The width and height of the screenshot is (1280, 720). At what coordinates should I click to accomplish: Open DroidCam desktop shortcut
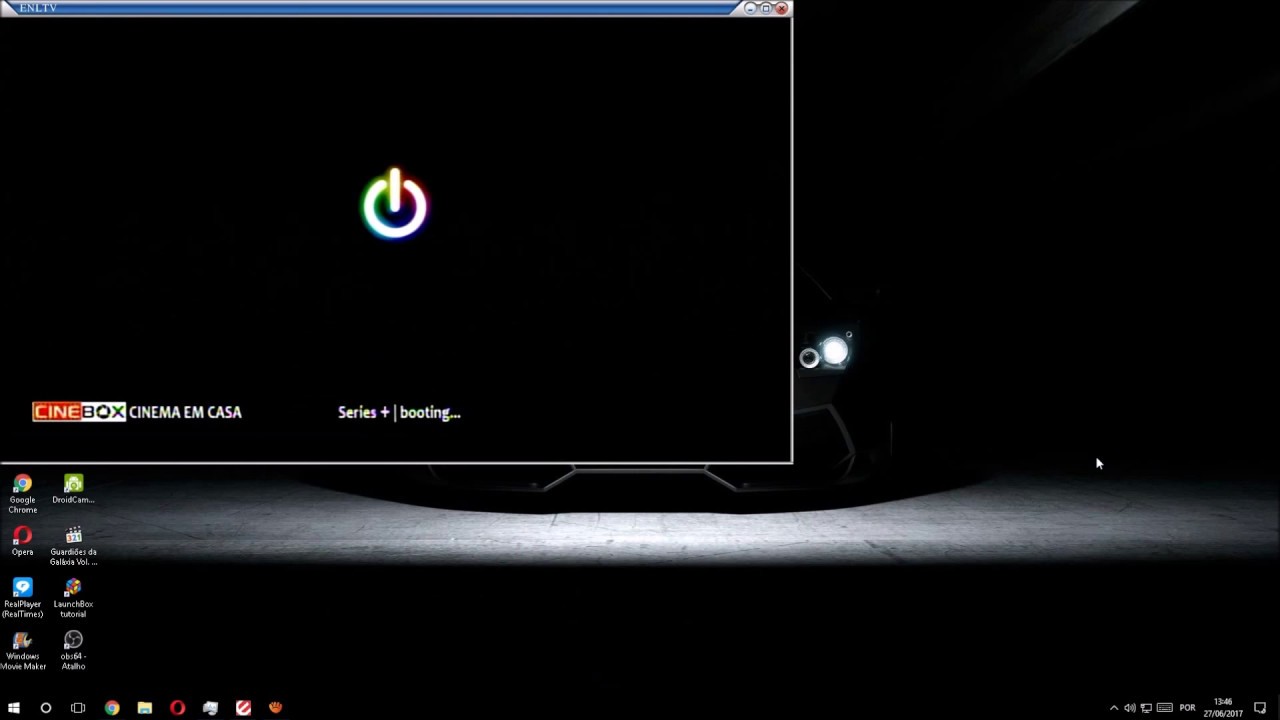(x=73, y=489)
